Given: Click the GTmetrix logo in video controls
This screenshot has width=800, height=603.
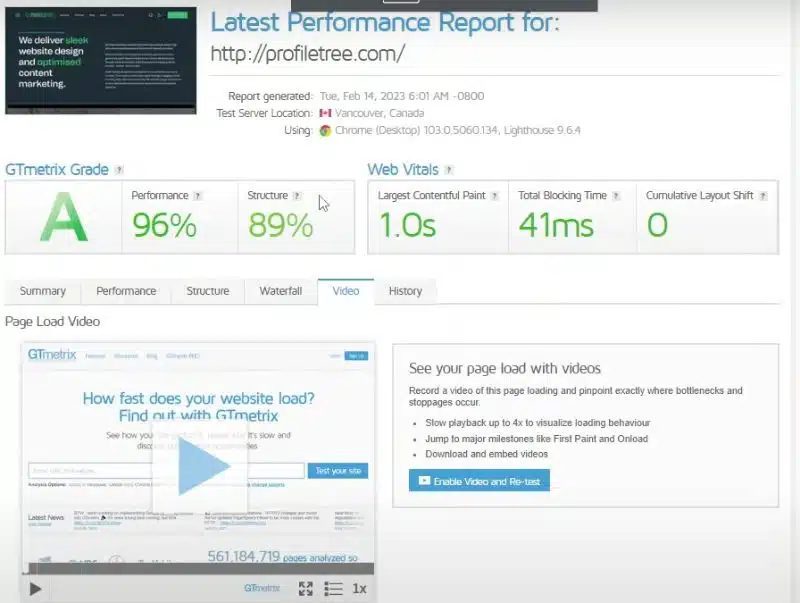Looking at the screenshot, I should coord(262,588).
